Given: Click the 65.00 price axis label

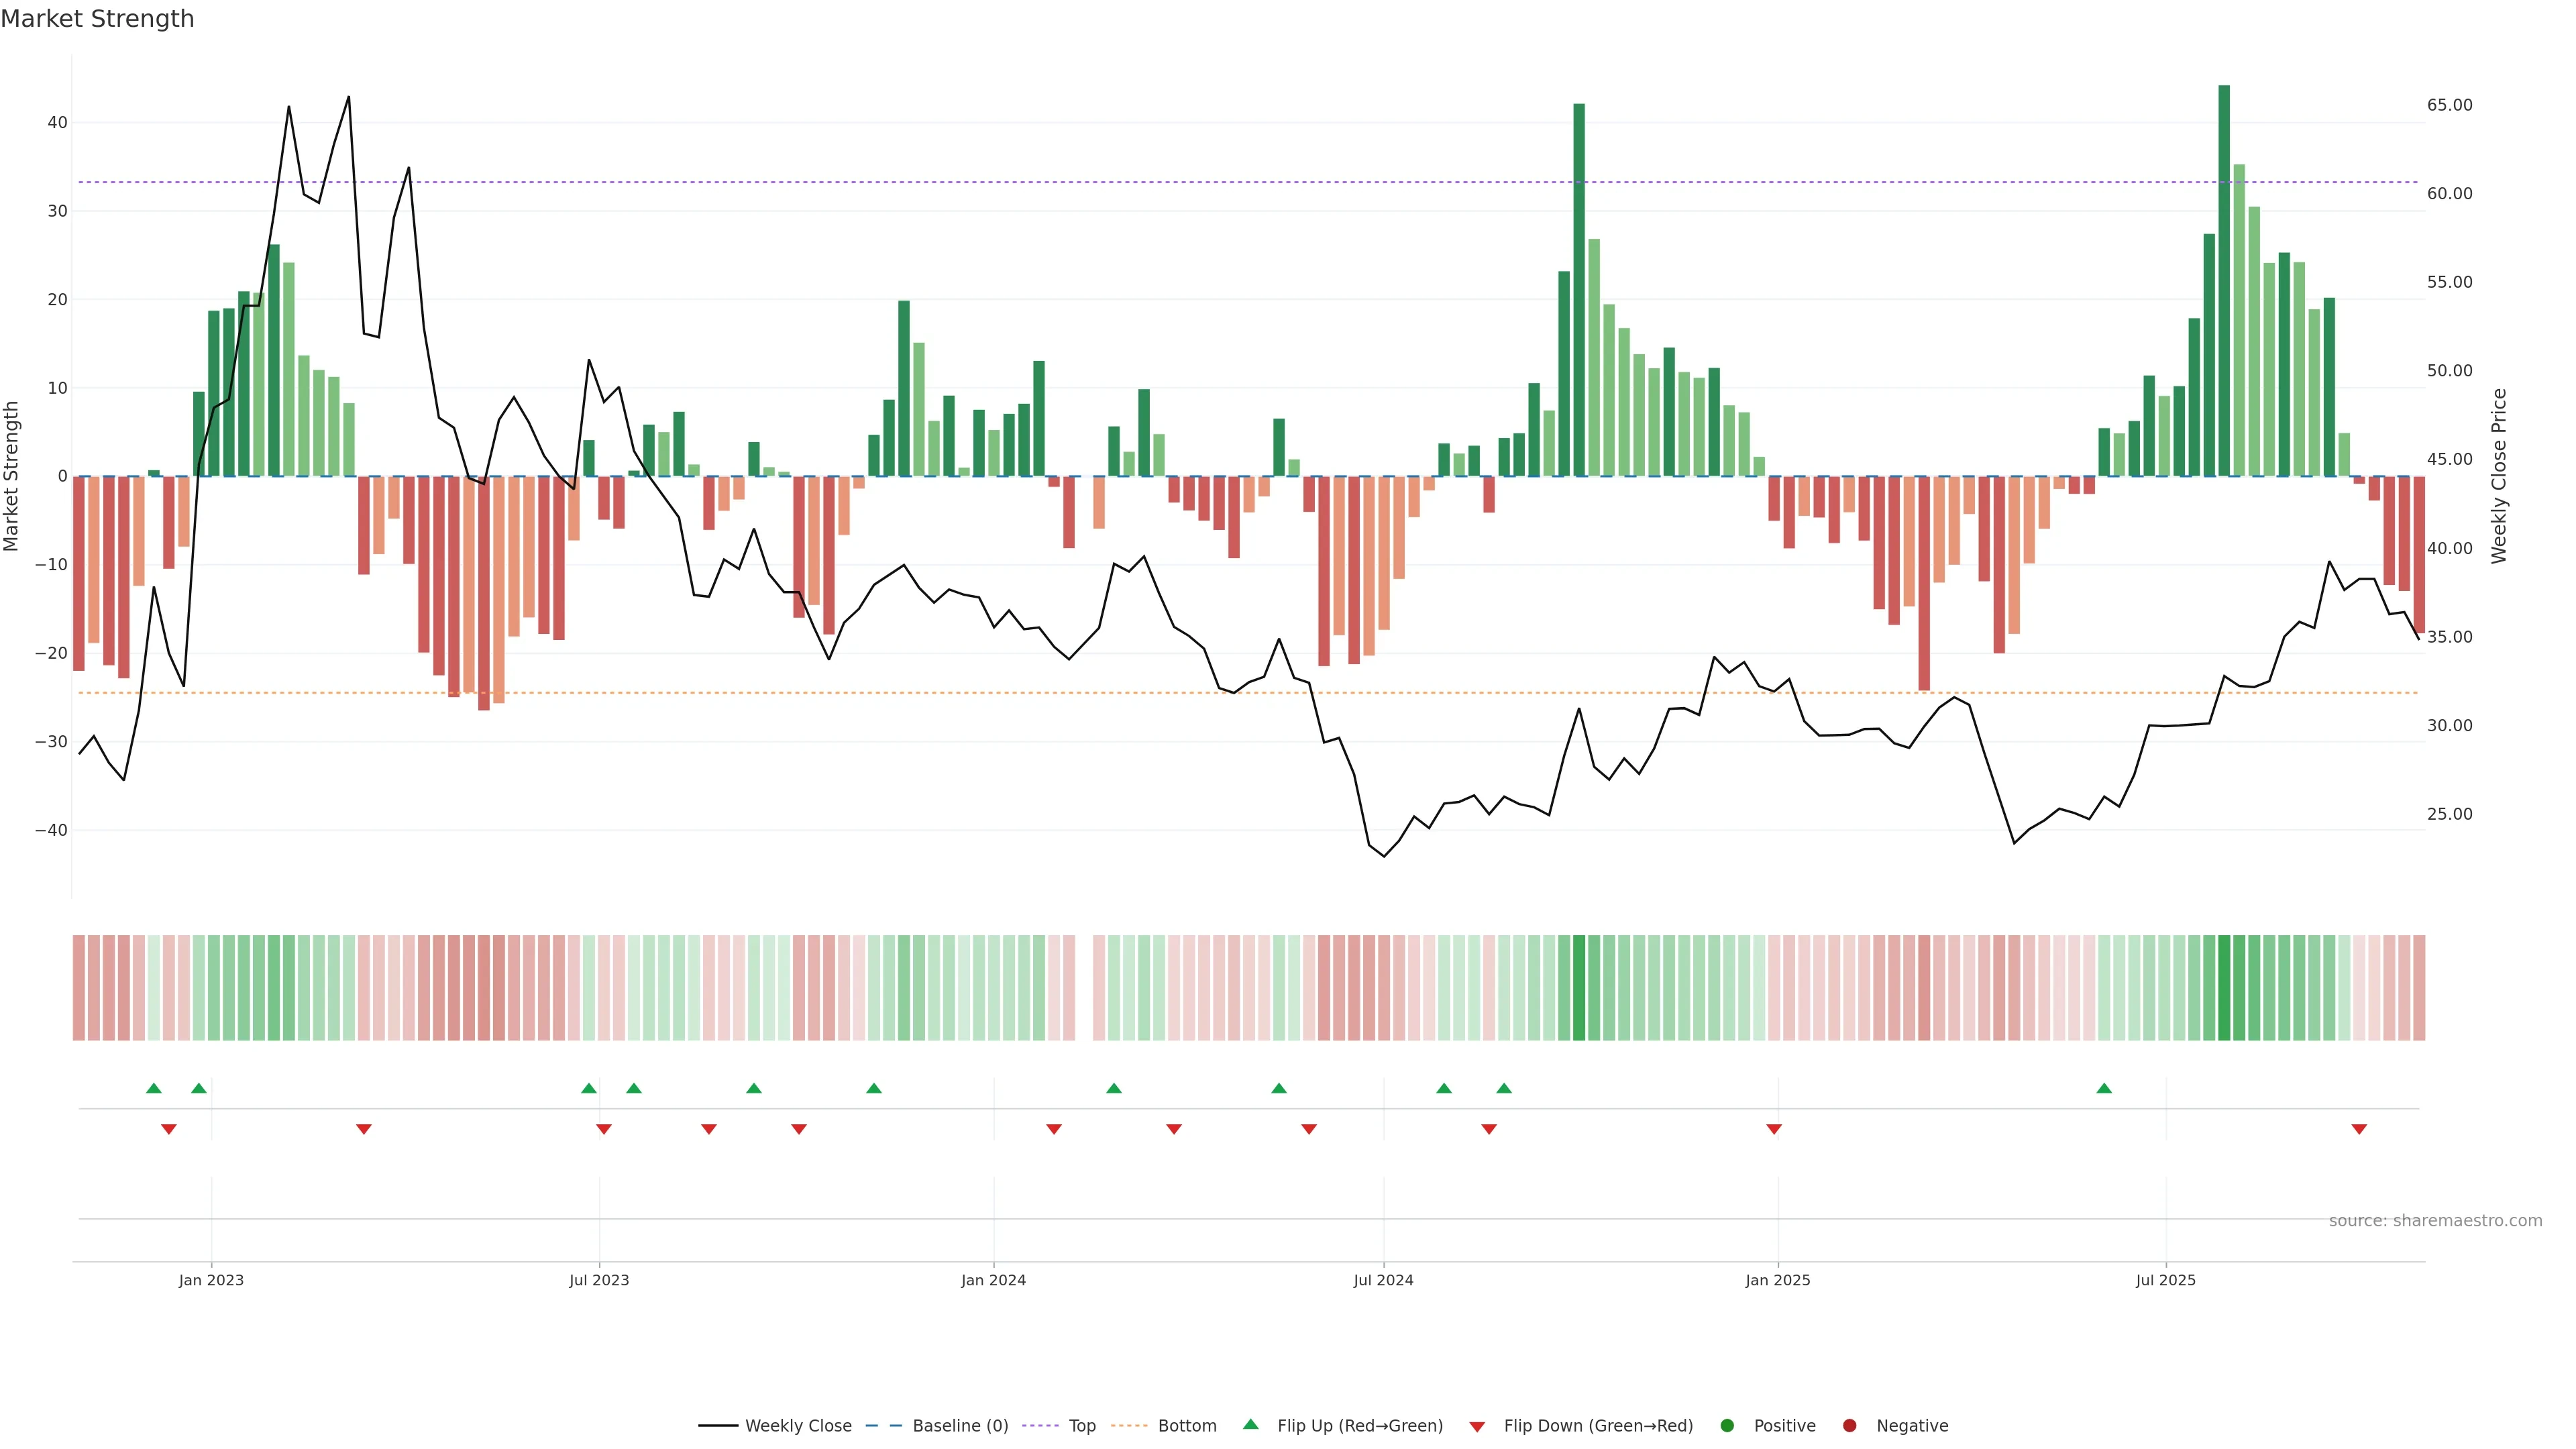Looking at the screenshot, I should pyautogui.click(x=2449, y=105).
